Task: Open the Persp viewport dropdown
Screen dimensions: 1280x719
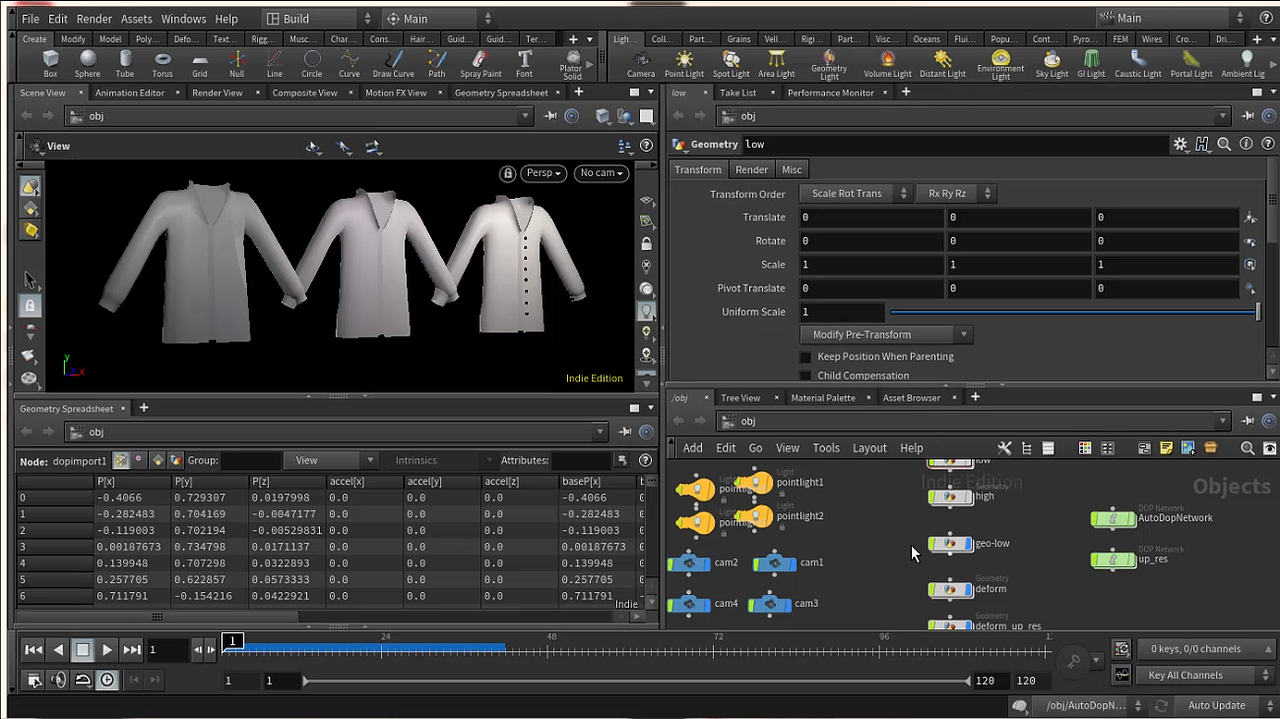Action: (545, 173)
